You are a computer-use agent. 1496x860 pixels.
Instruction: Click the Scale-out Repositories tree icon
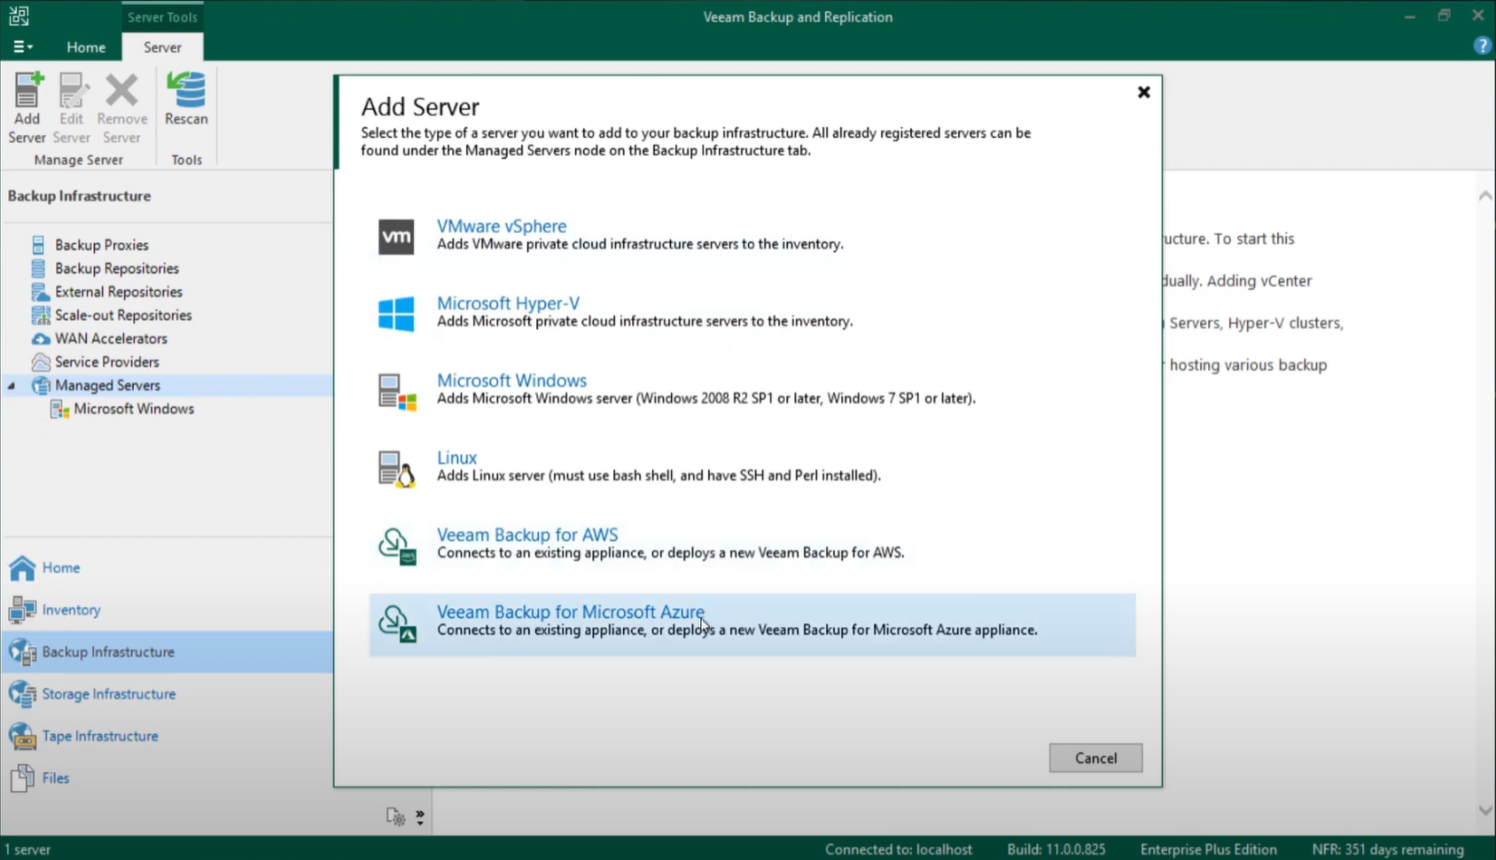point(40,315)
